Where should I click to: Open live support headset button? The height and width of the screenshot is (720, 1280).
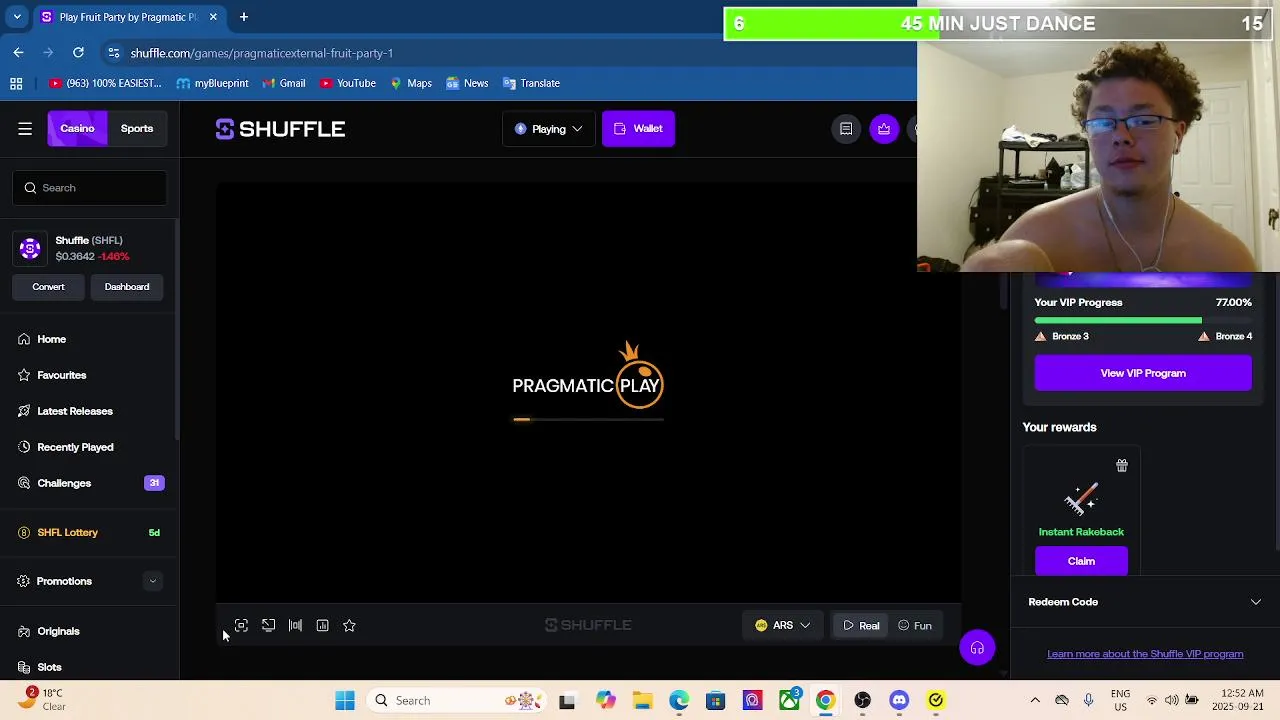point(977,648)
